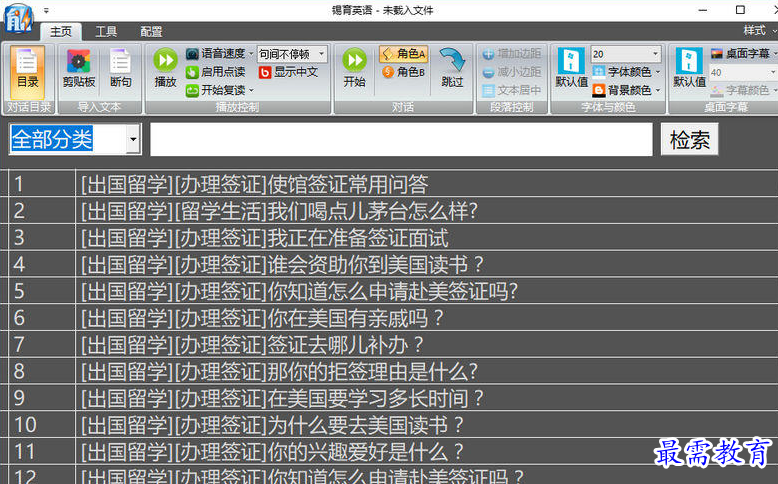Toggle 显示中文 Chinese display
Image resolution: width=778 pixels, height=484 pixels.
coord(288,72)
